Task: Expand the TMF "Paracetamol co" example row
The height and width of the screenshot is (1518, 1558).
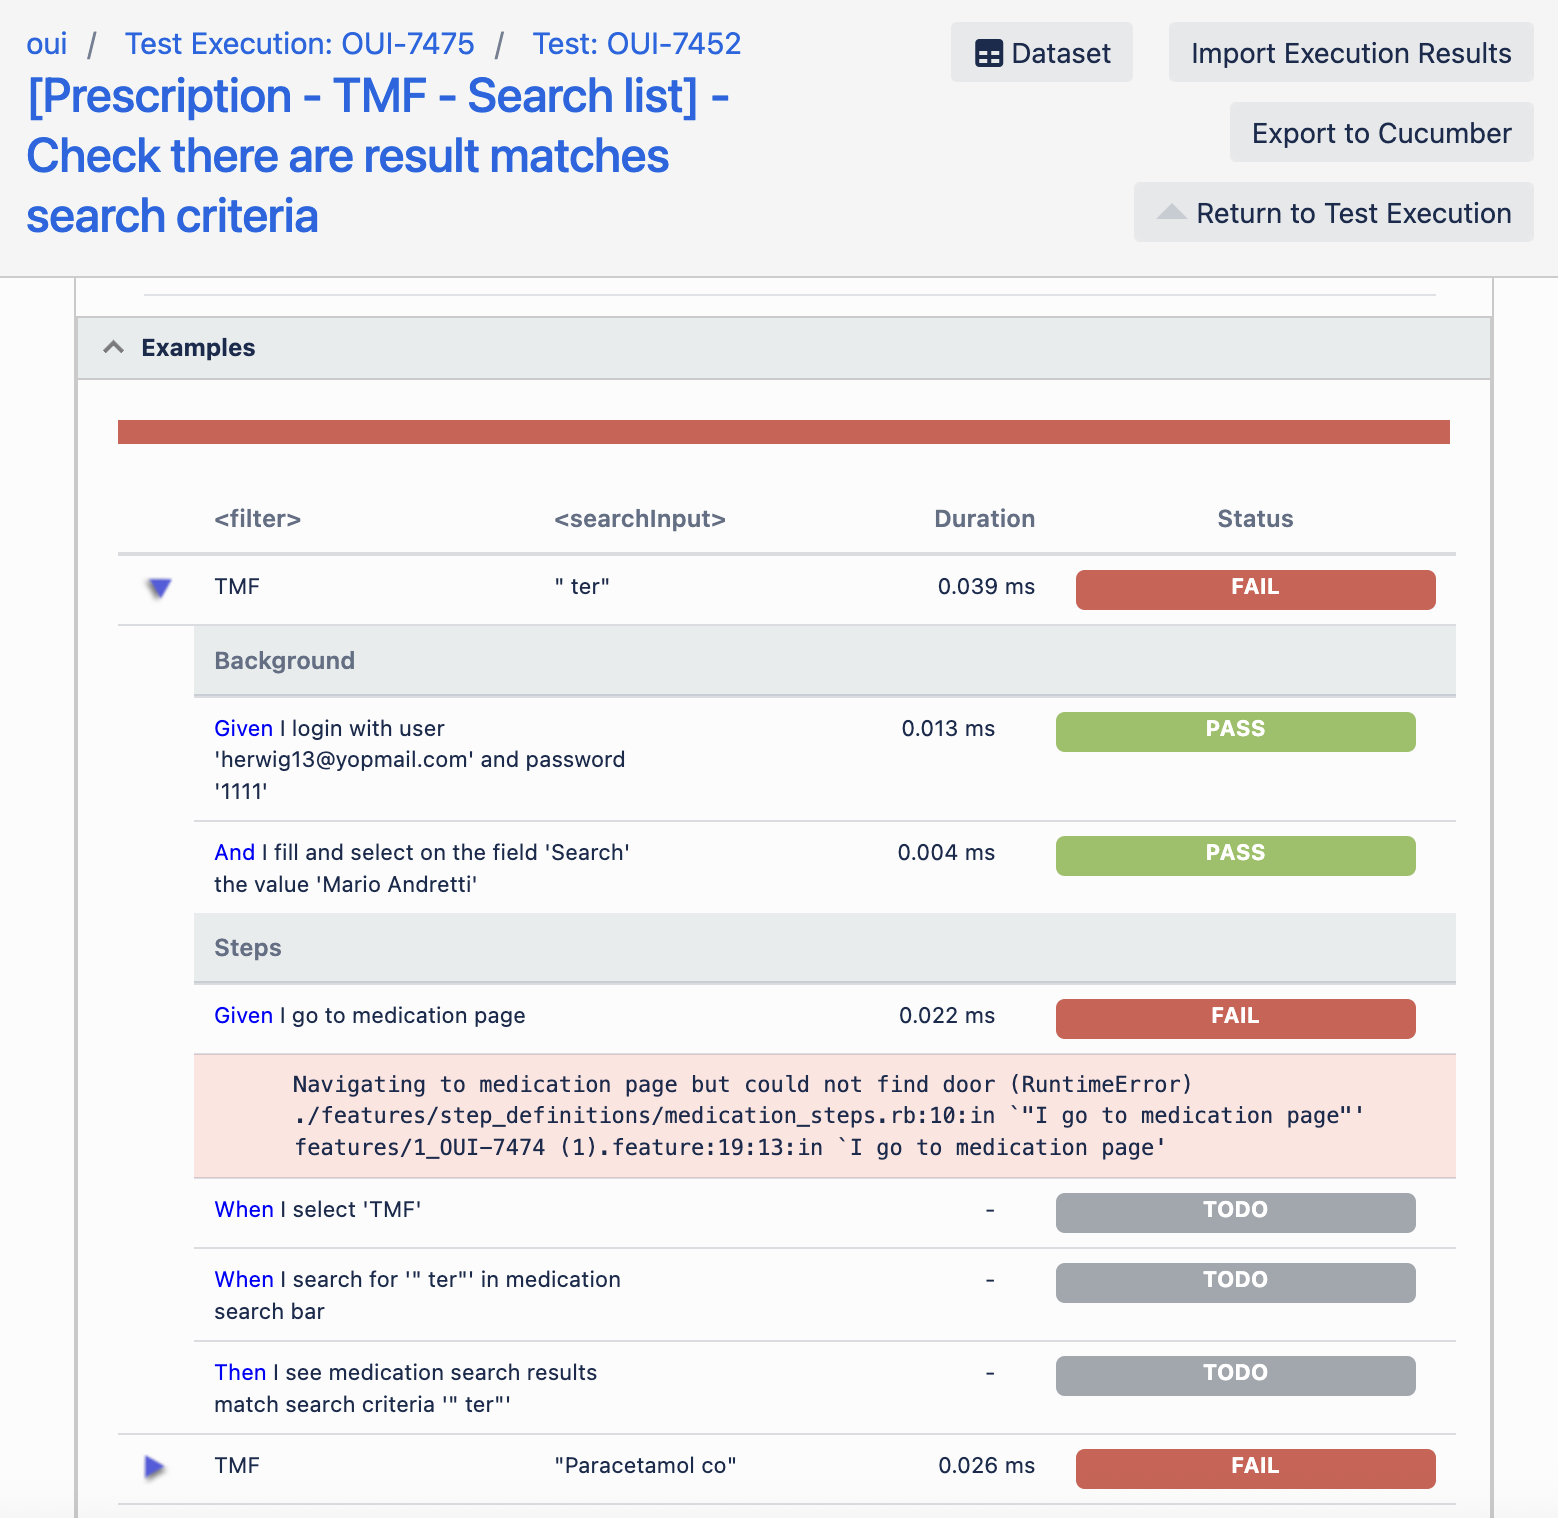Action: coord(155,1467)
